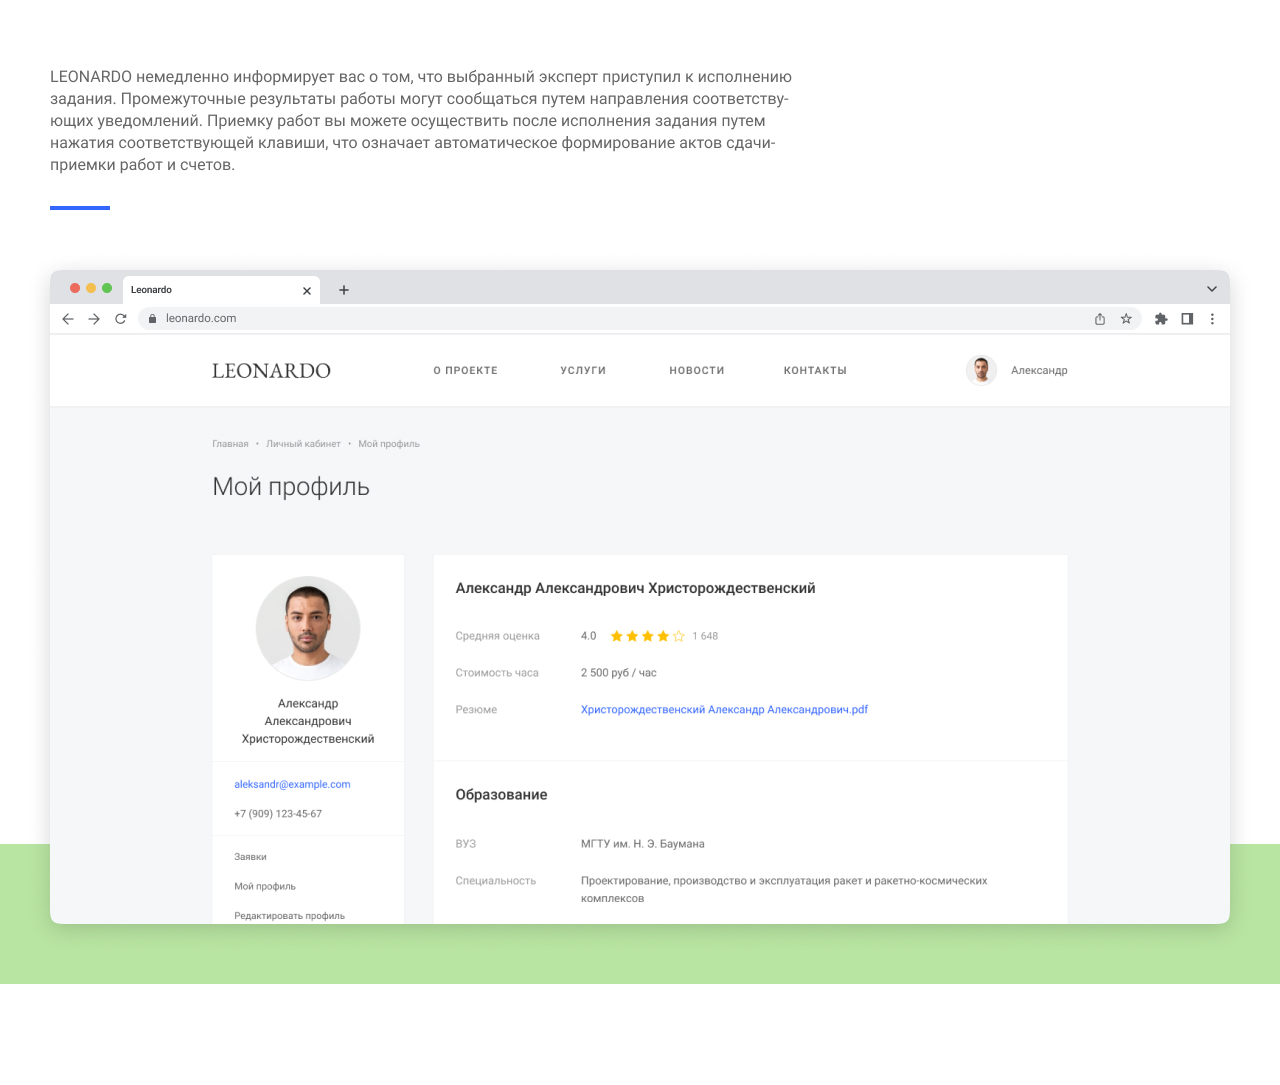Toggle the browser side panel icon

1187,319
